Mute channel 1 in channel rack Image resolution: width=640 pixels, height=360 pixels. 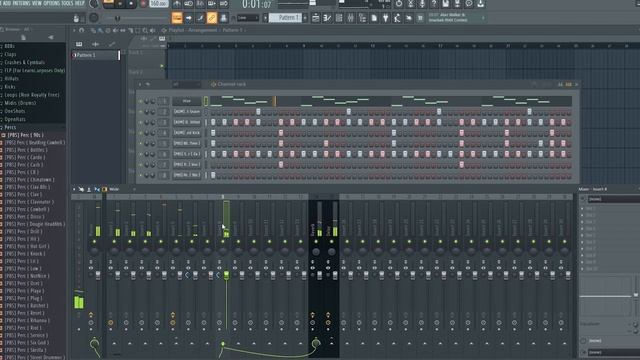[141, 101]
